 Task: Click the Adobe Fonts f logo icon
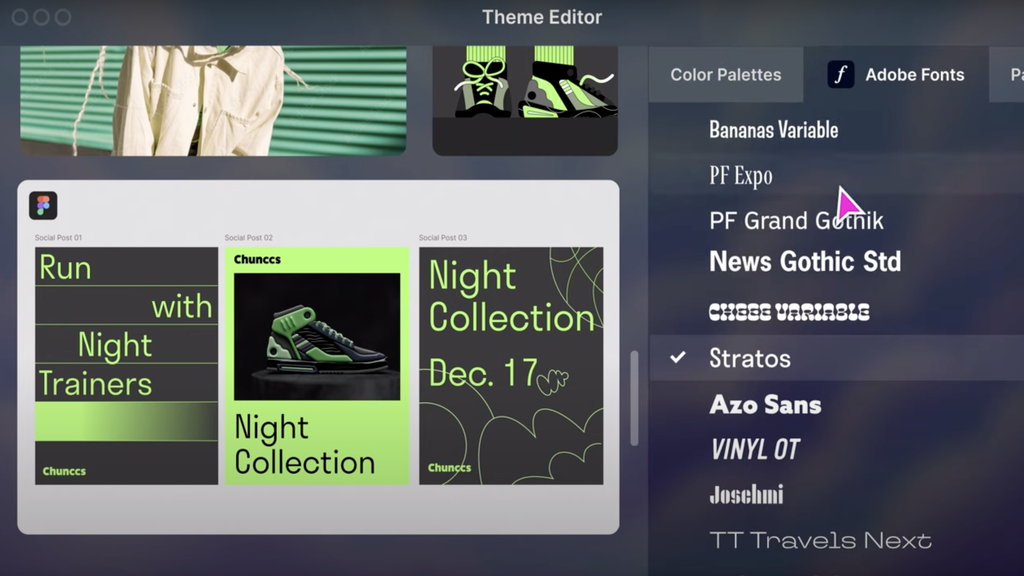point(840,74)
